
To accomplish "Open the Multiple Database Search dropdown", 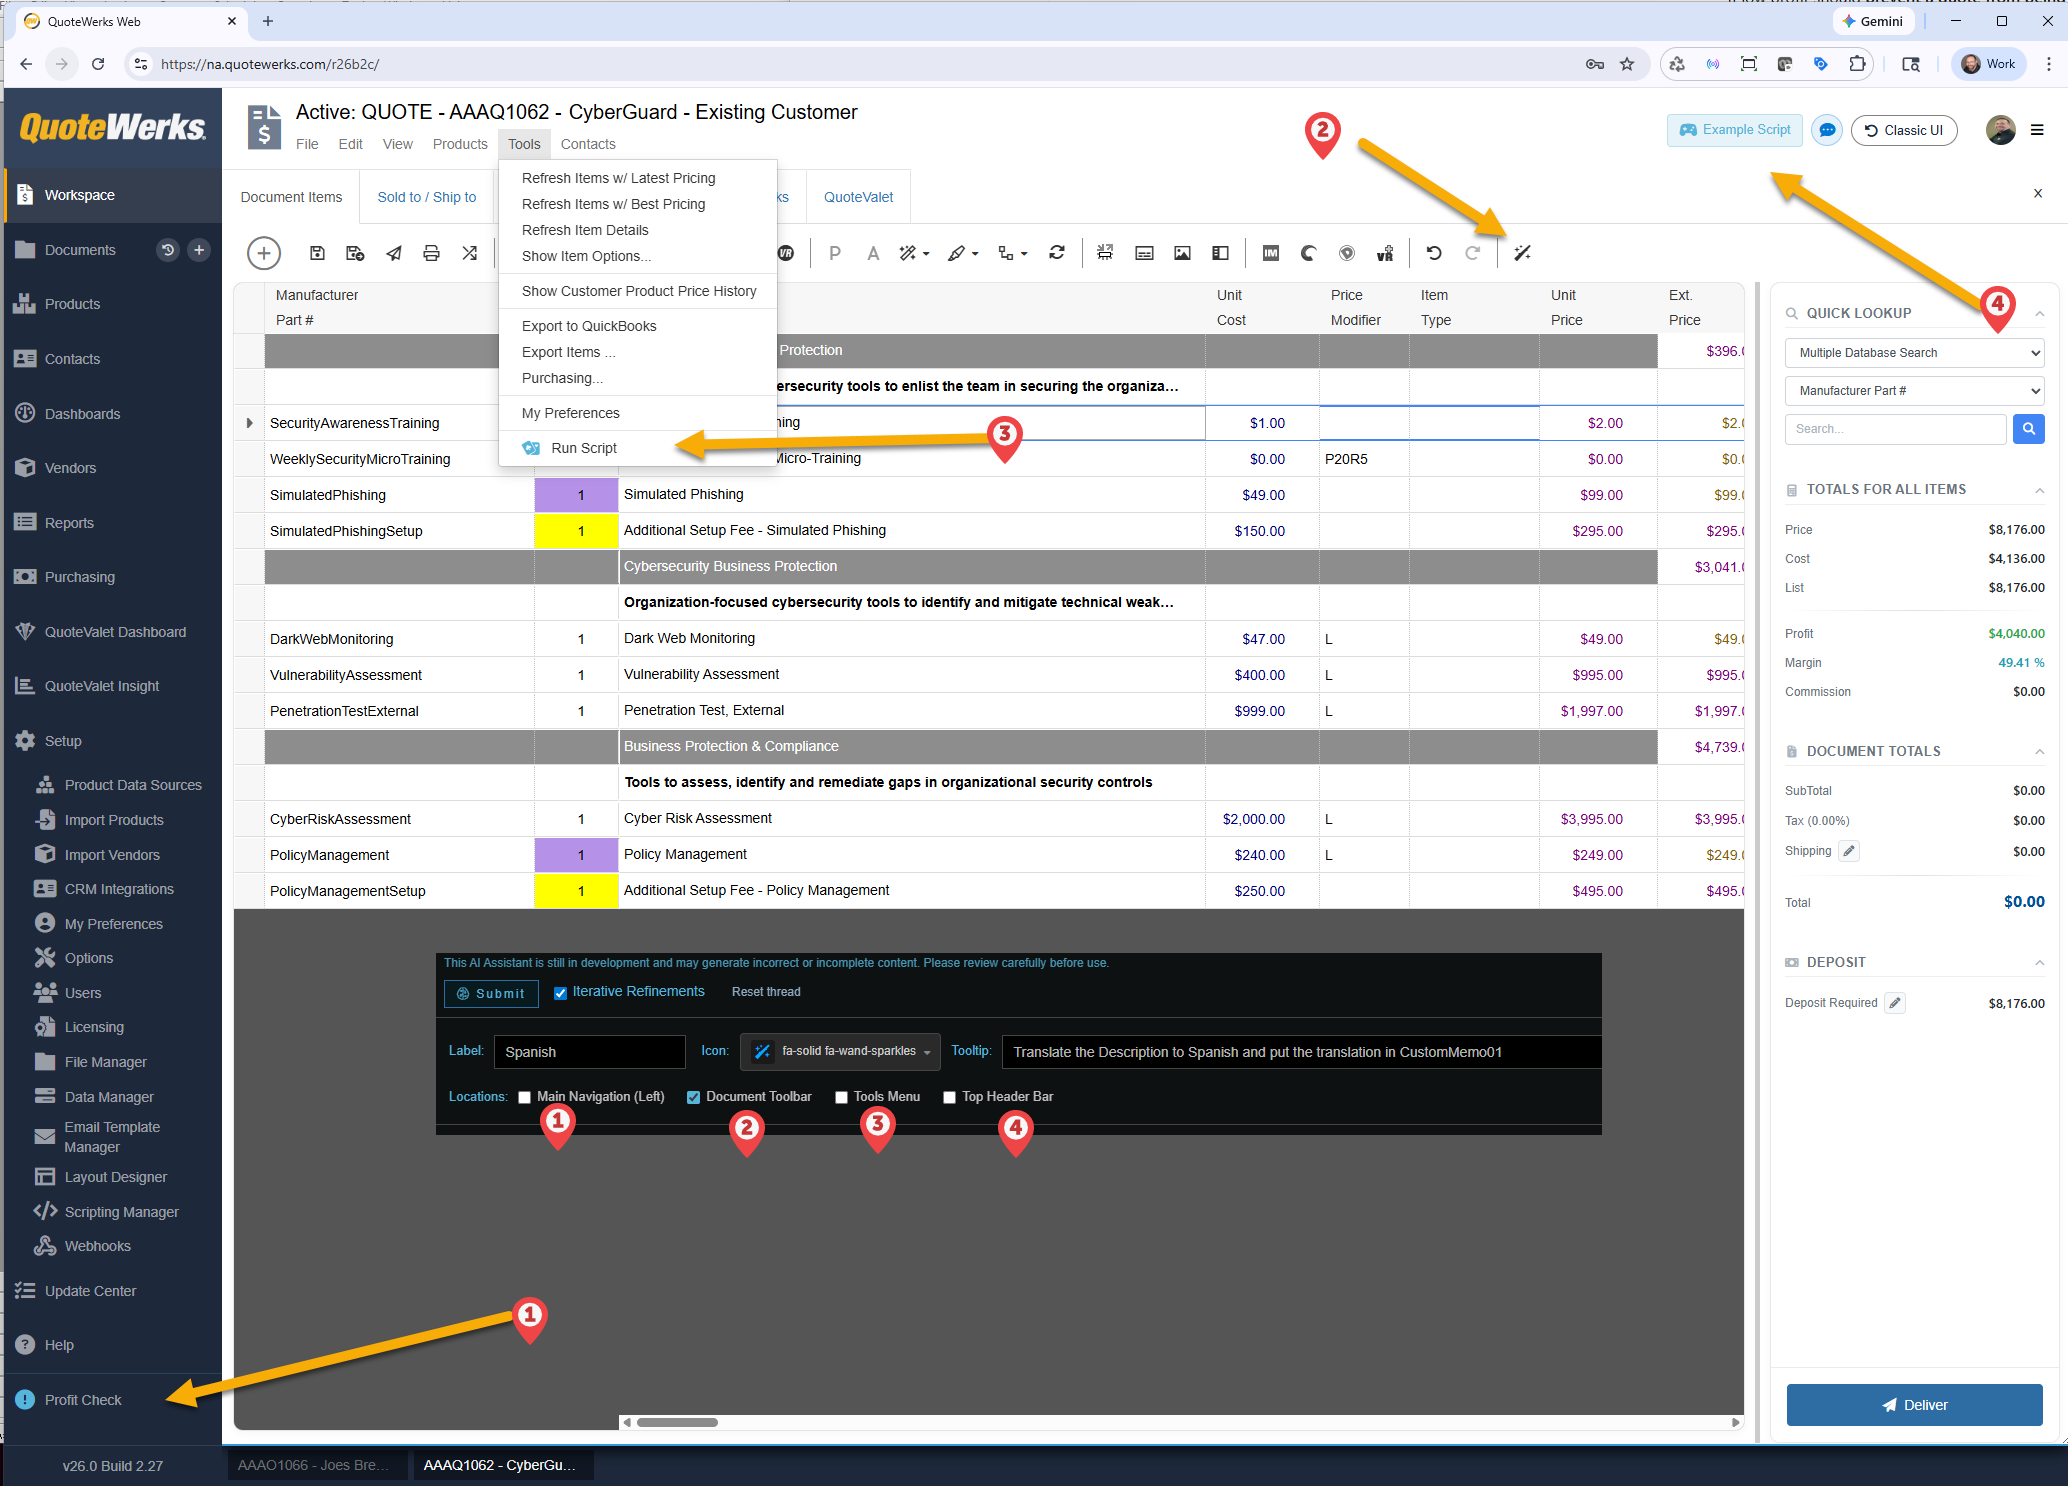I will (1914, 353).
